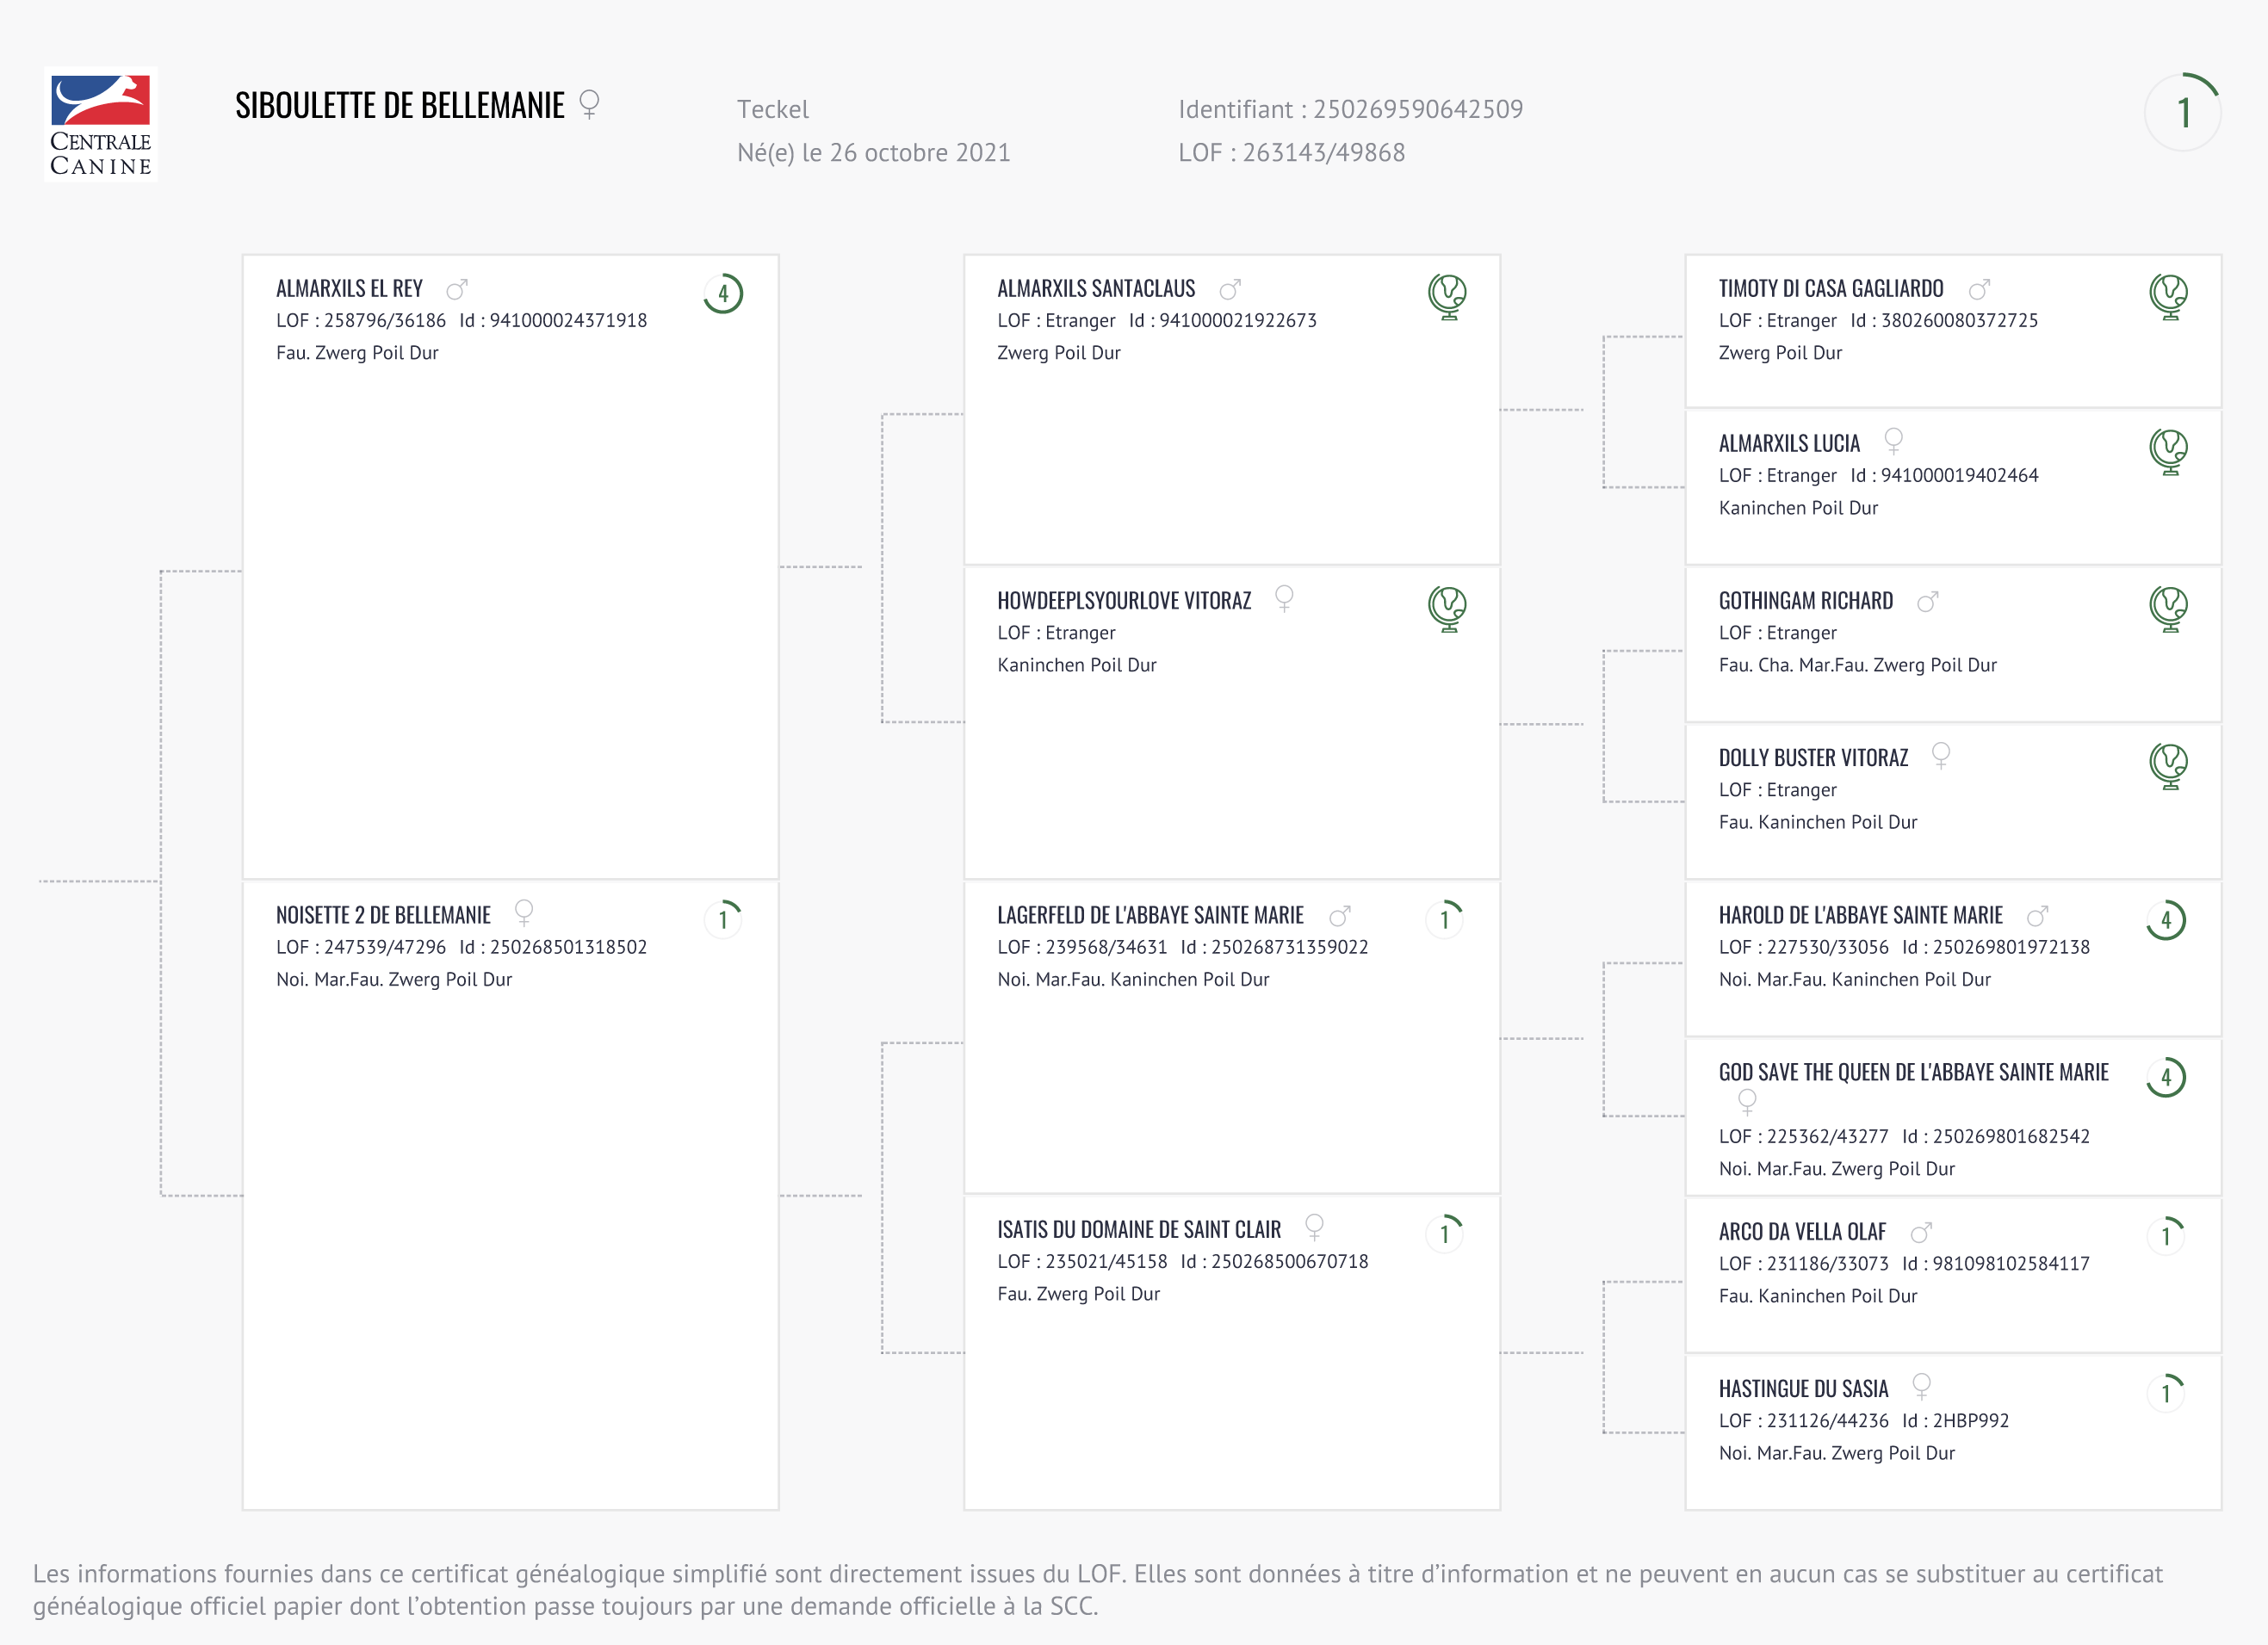Click rating 4 badge on Harold De L'Abbaye

[2166, 920]
